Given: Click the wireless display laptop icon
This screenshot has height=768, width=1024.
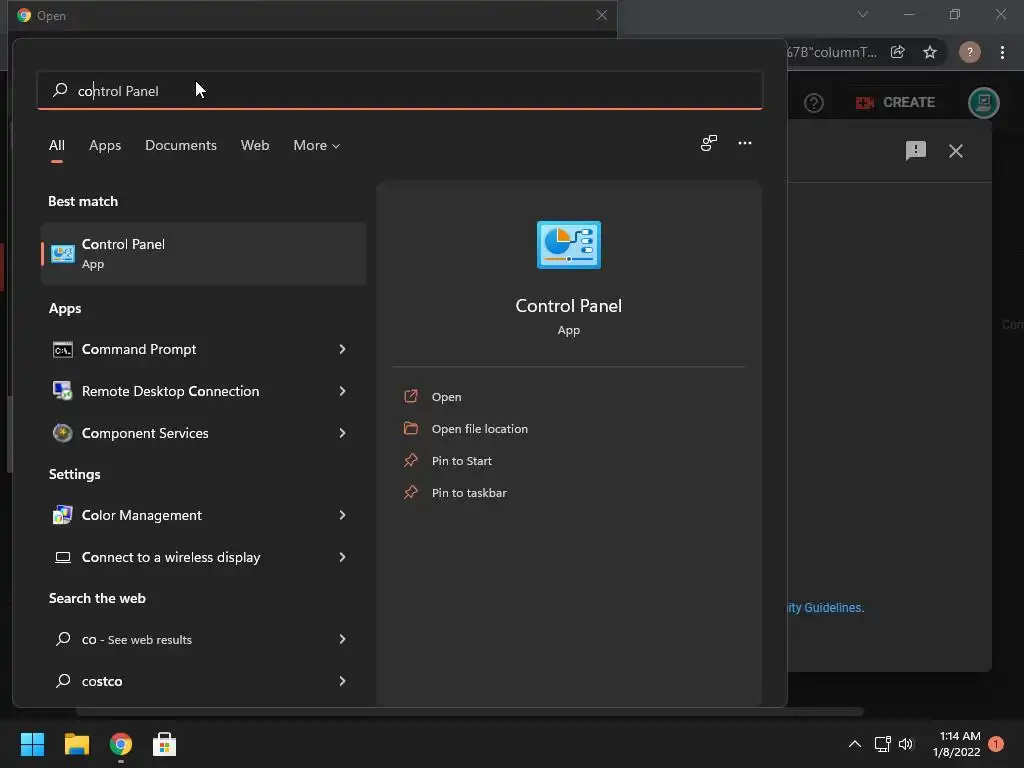Looking at the screenshot, I should point(63,557).
